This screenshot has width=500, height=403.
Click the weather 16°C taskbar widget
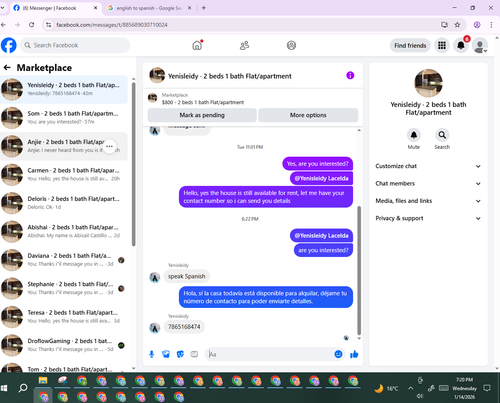coord(386,388)
